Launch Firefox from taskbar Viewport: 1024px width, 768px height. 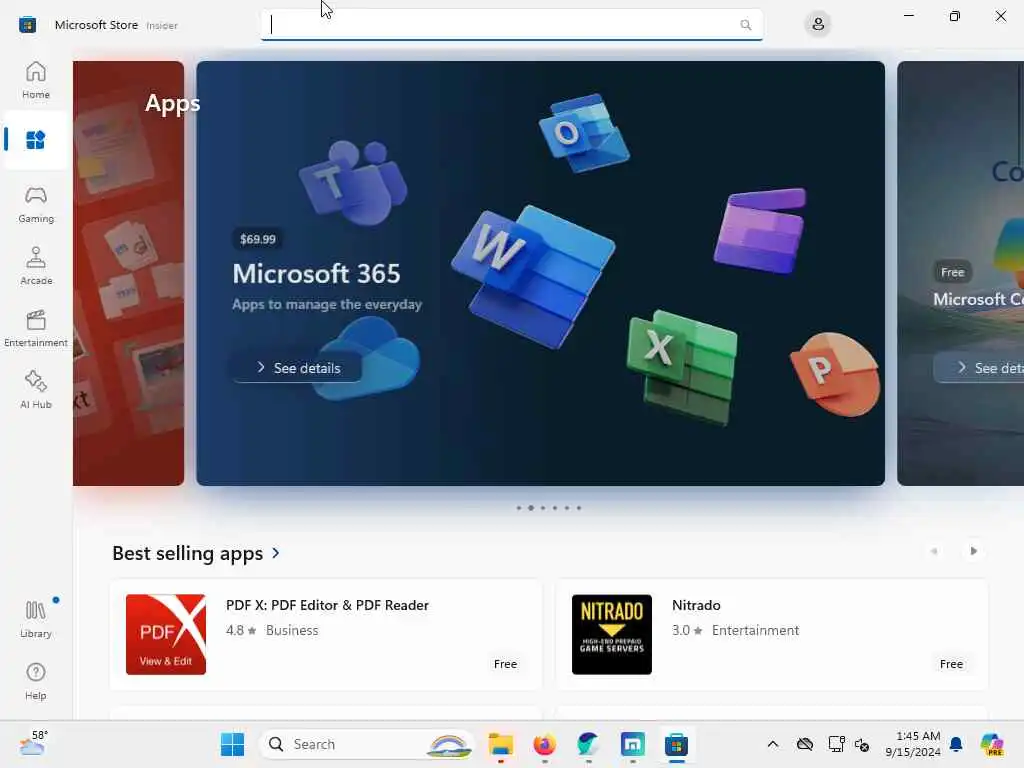pos(545,744)
